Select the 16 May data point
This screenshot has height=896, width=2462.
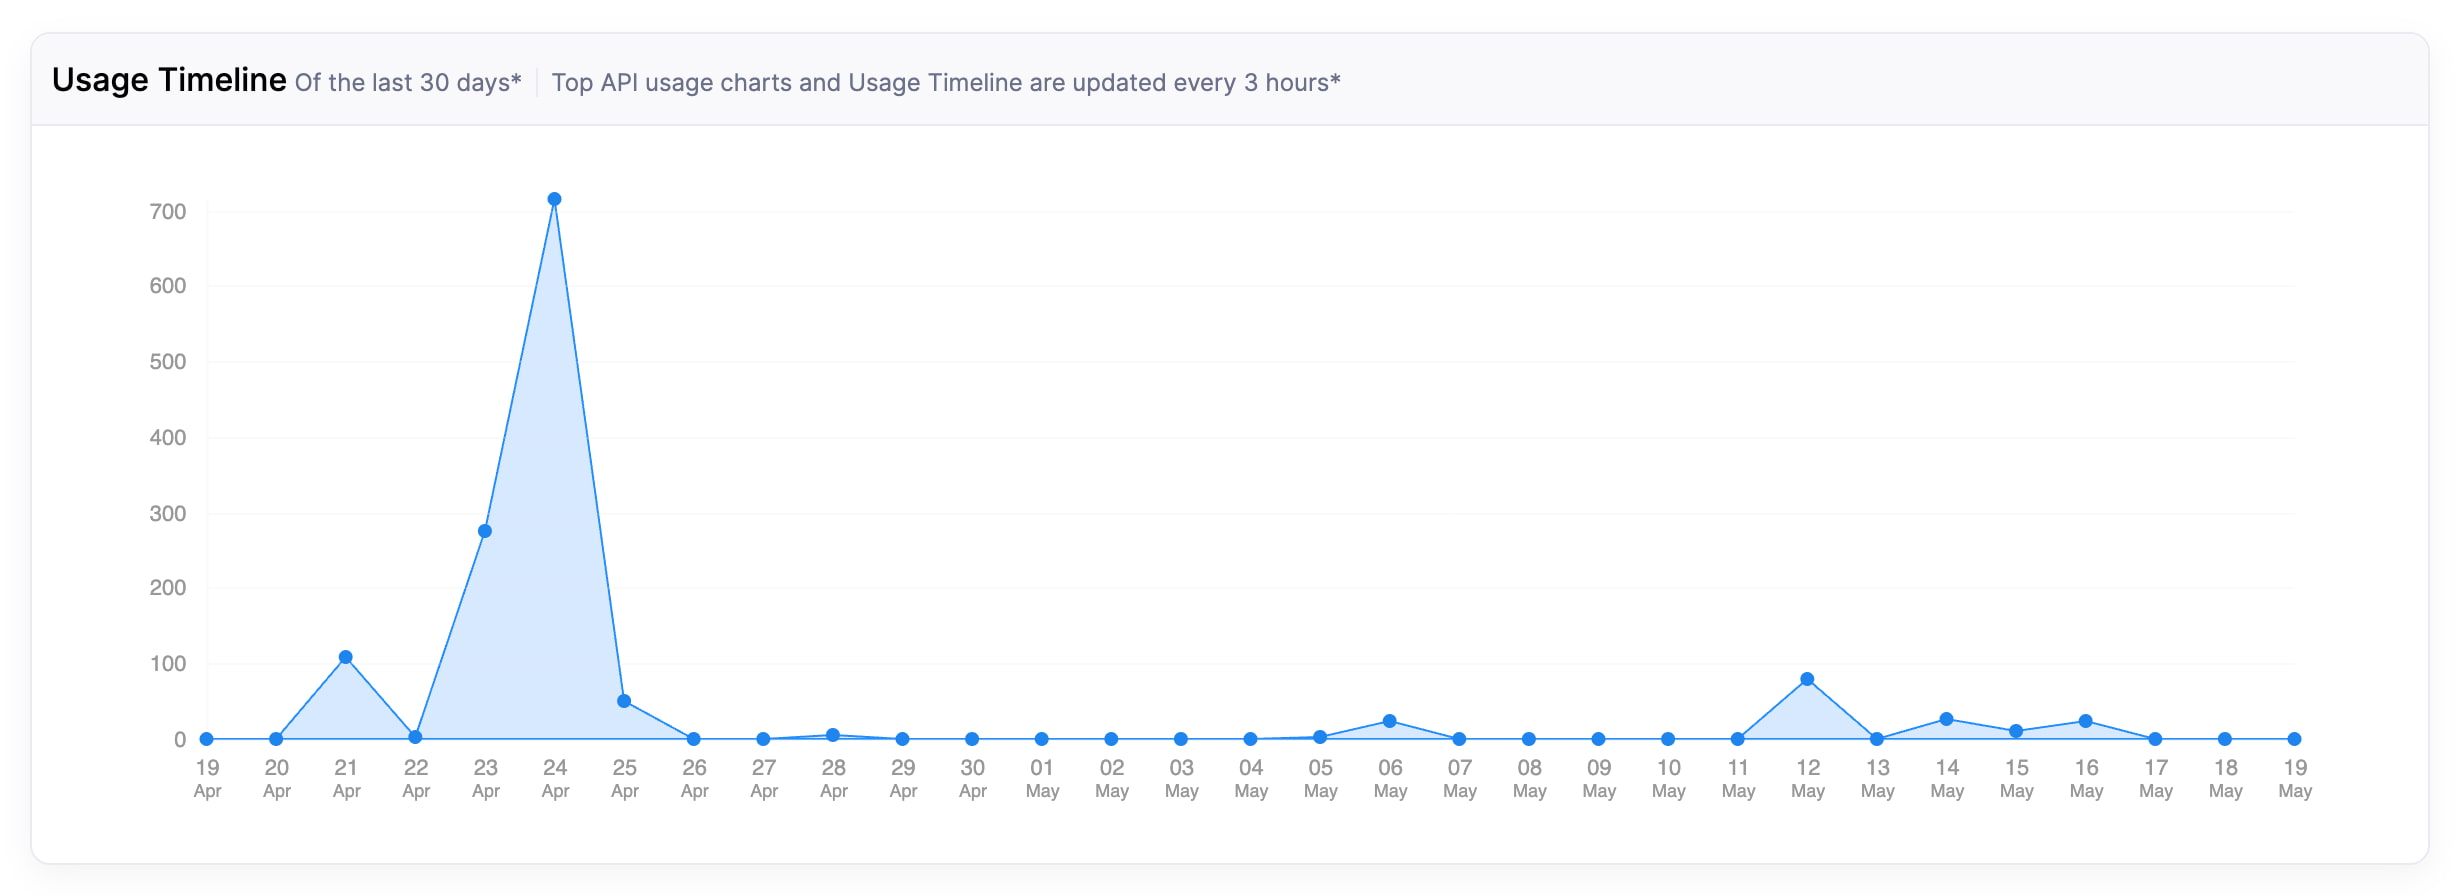pos(2085,721)
